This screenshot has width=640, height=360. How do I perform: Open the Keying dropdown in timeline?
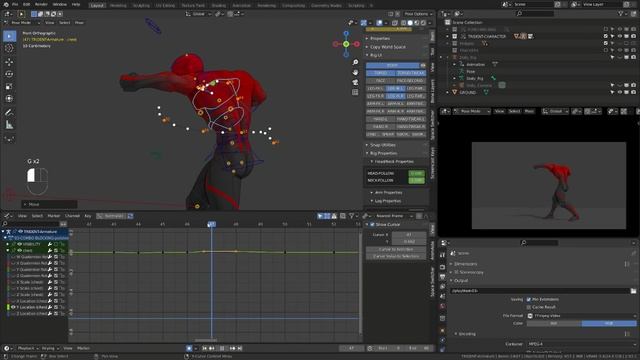50,349
